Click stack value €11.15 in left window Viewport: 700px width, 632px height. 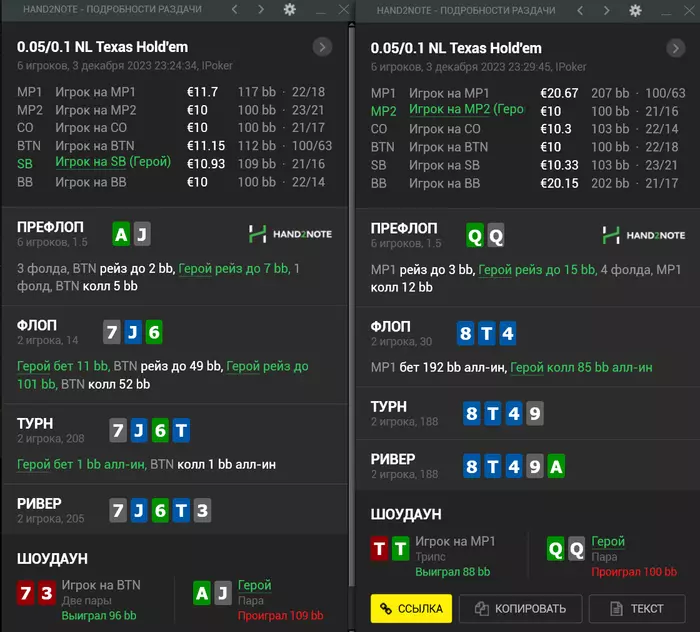click(x=206, y=146)
